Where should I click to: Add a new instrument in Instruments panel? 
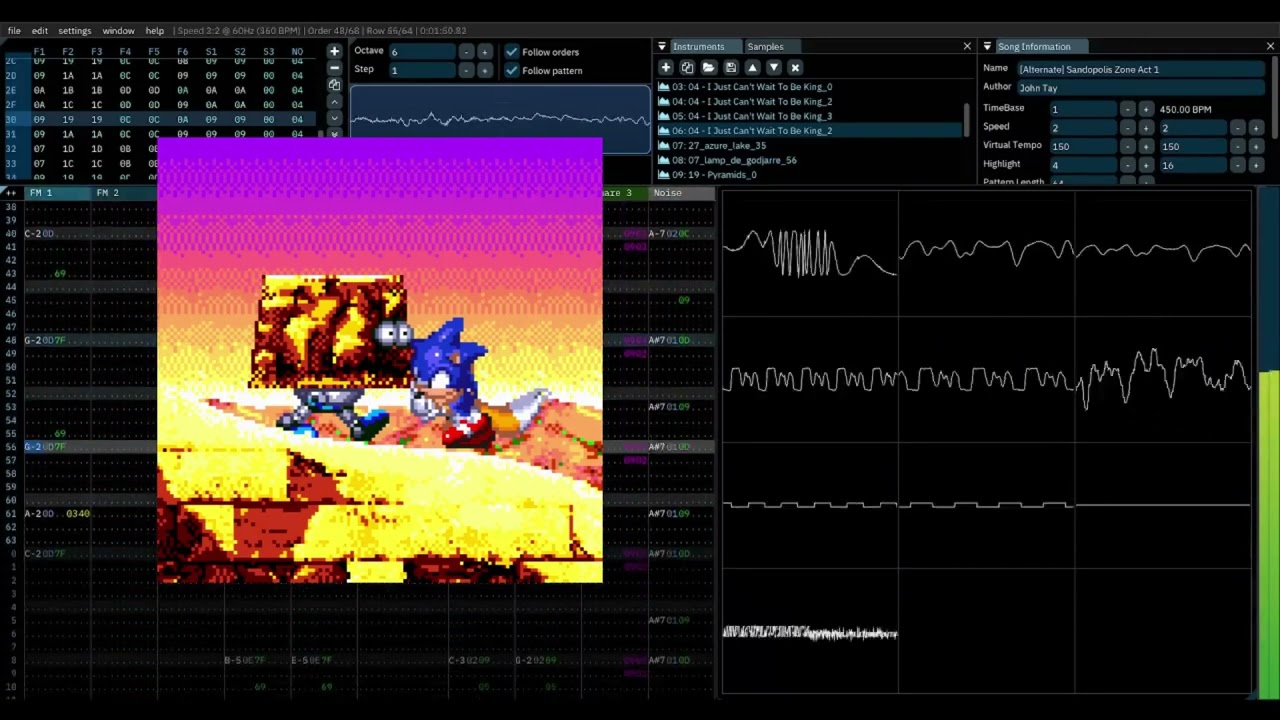(665, 67)
